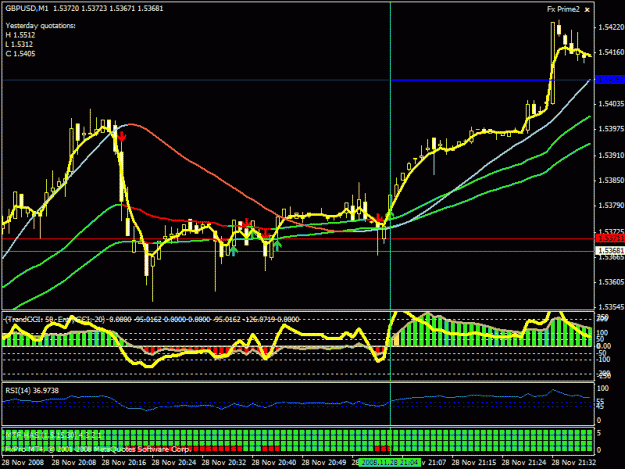625x469 pixels.
Task: Click the red 1.53711 price tag on the axis
Action: tap(610, 238)
